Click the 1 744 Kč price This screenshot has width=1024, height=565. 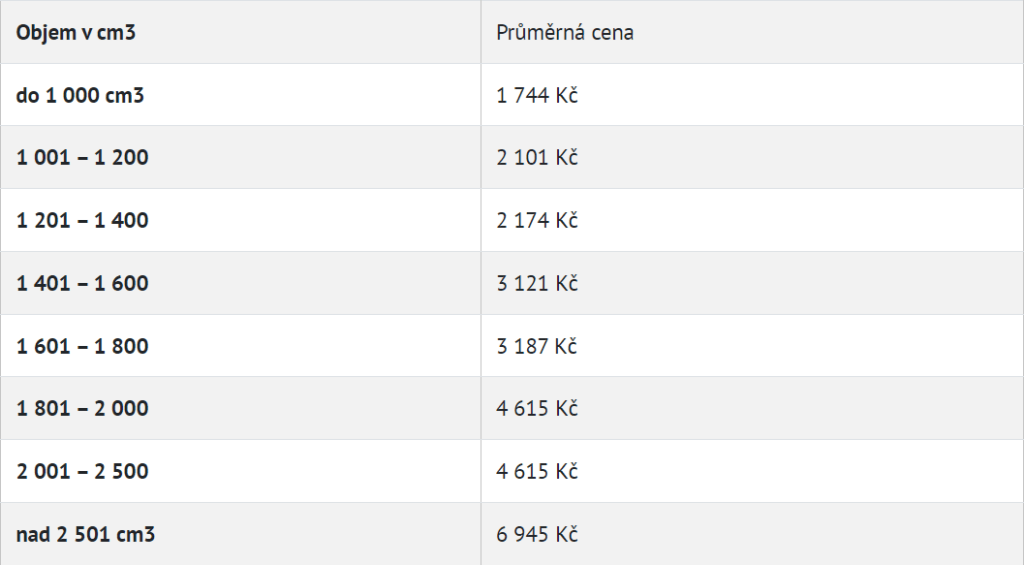pyautogui.click(x=537, y=95)
